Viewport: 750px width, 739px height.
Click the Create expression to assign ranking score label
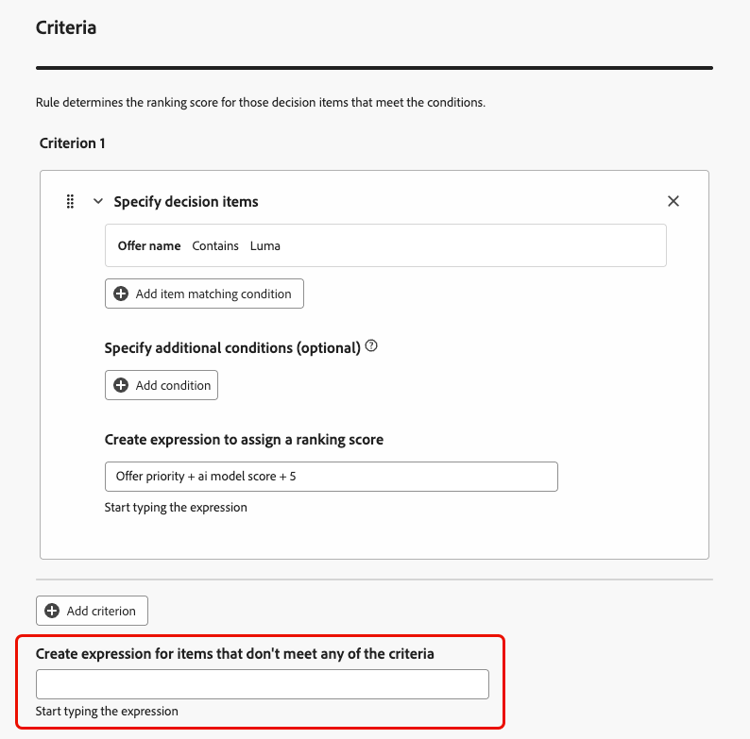244,439
